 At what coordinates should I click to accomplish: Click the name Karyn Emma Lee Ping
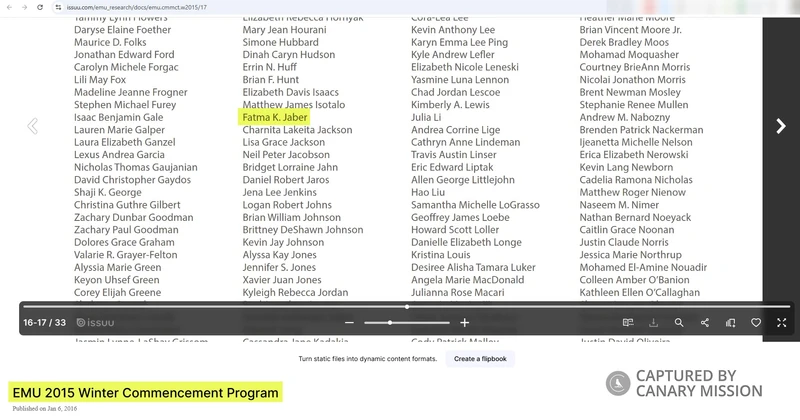459,42
